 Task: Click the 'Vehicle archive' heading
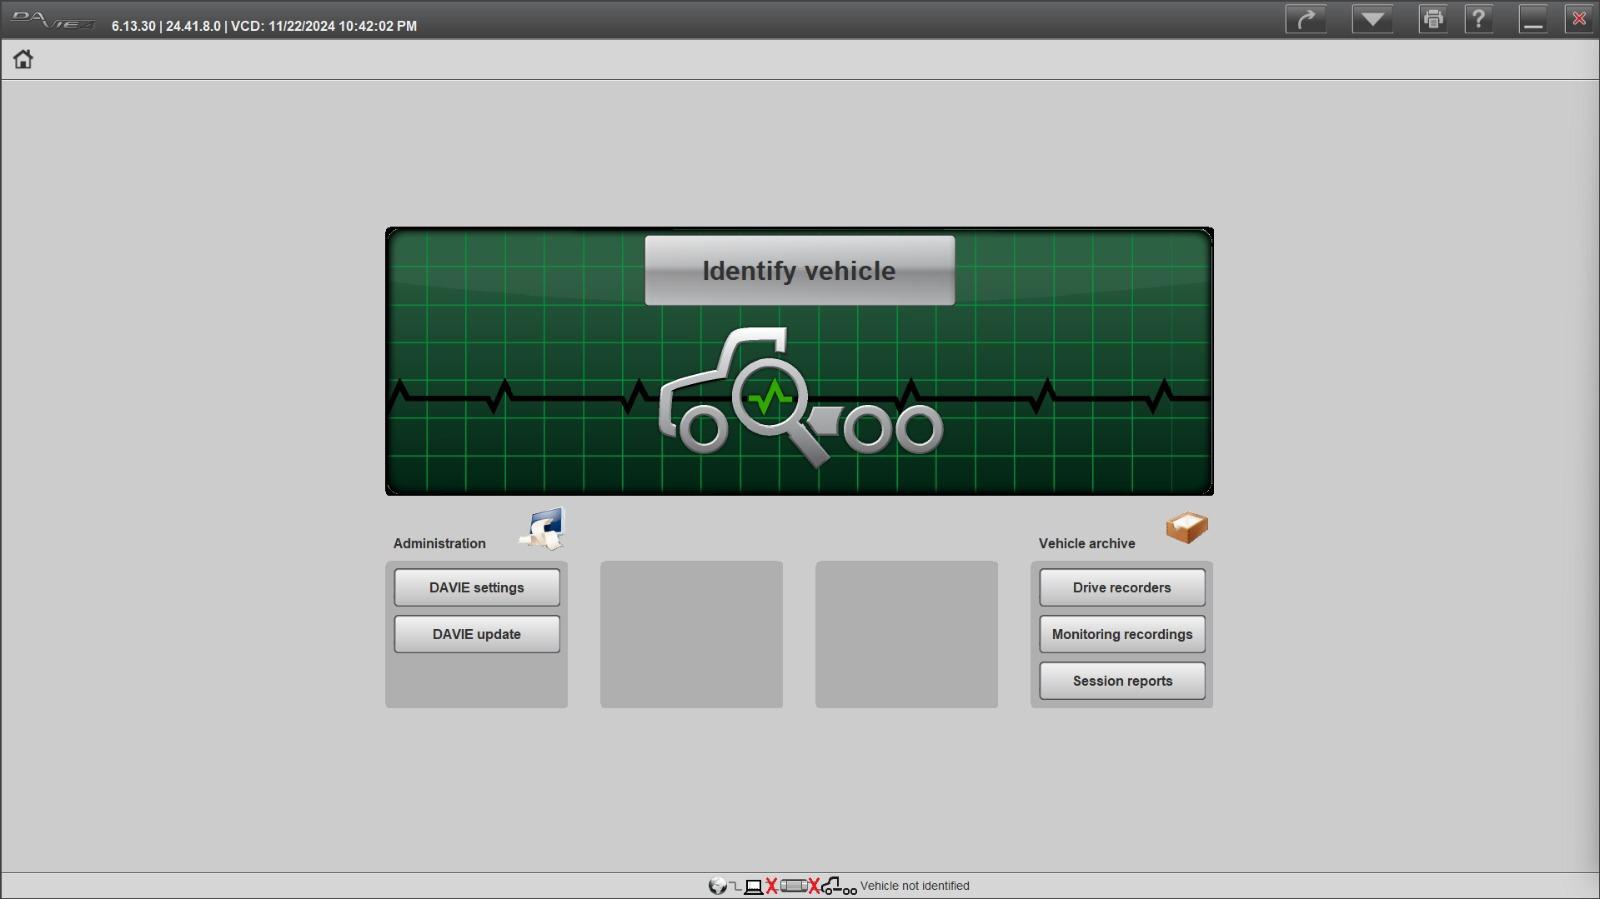point(1087,543)
